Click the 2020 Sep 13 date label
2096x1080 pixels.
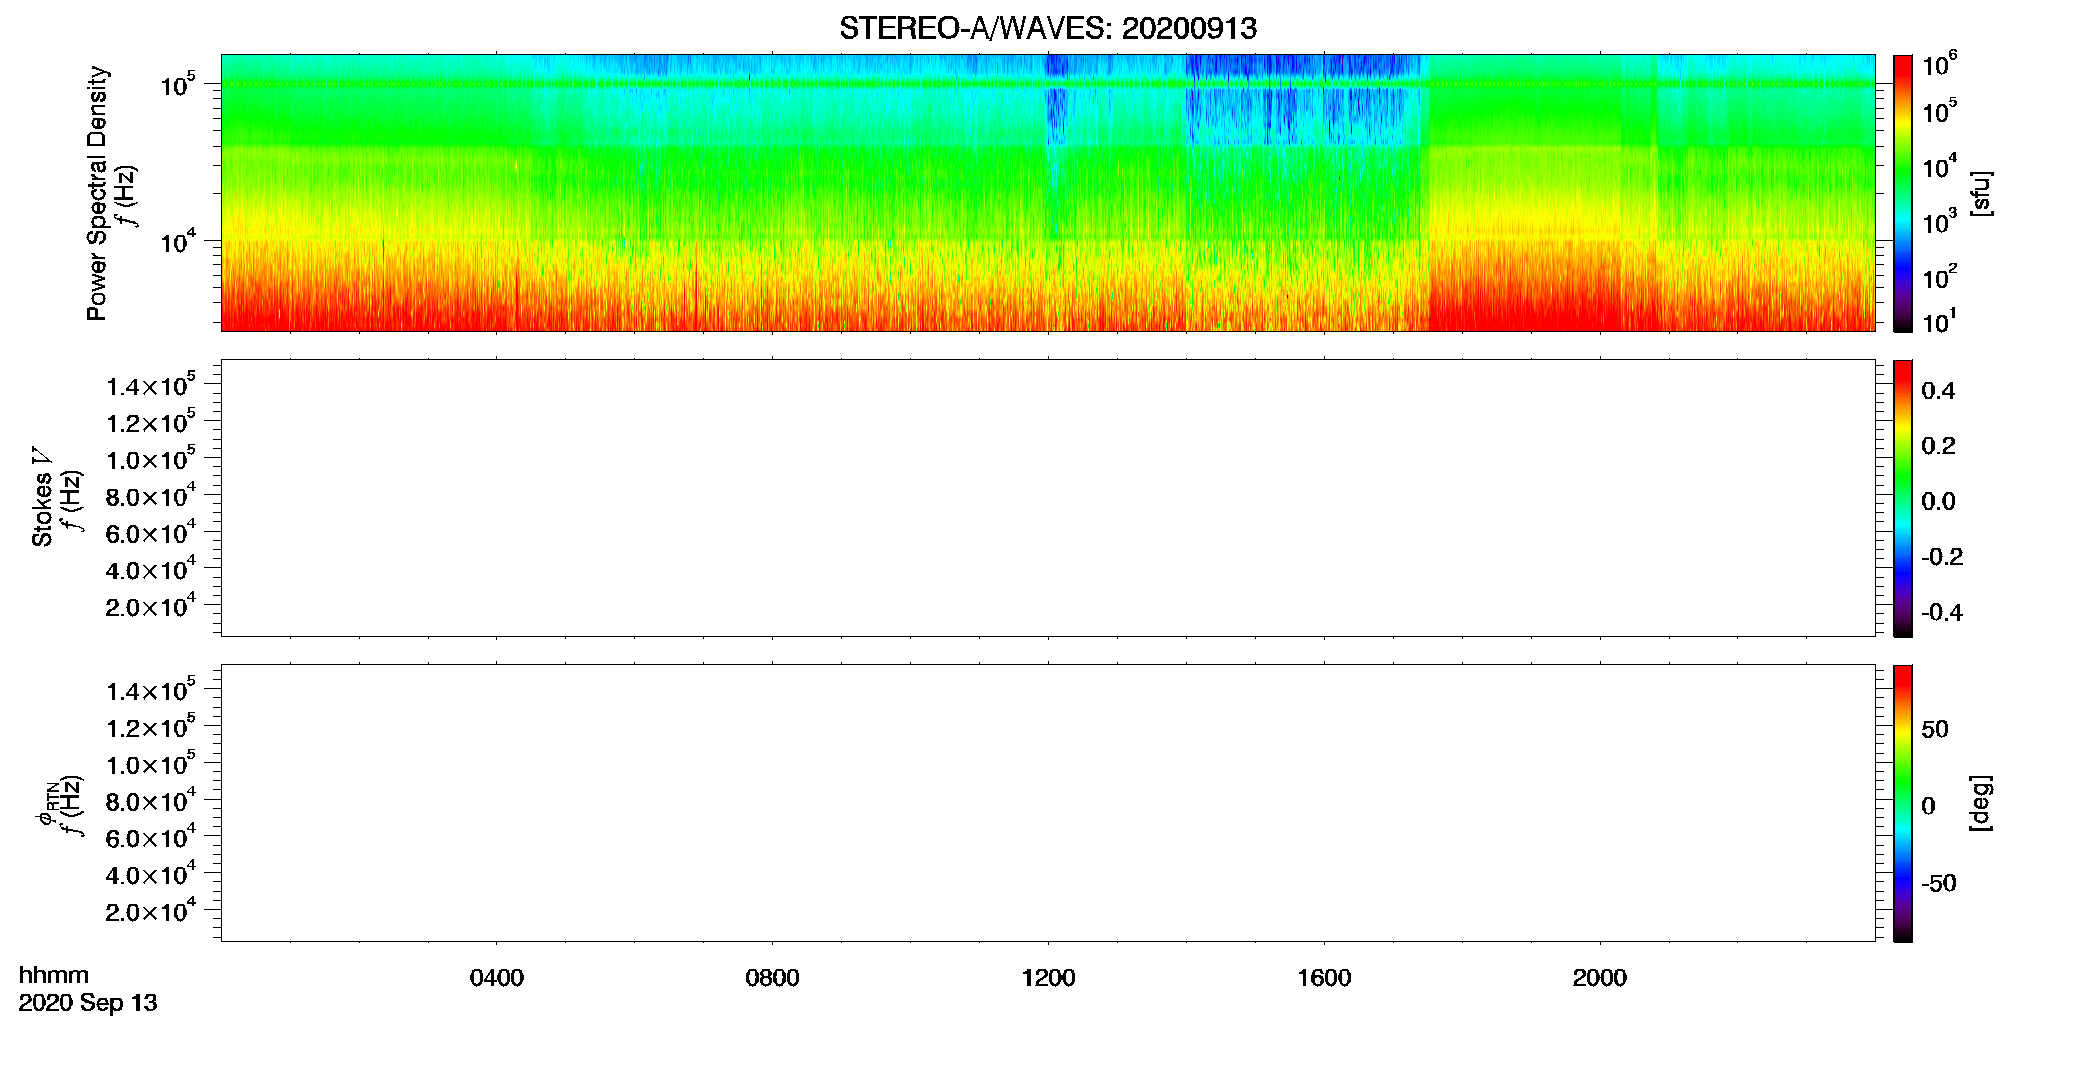(88, 1003)
